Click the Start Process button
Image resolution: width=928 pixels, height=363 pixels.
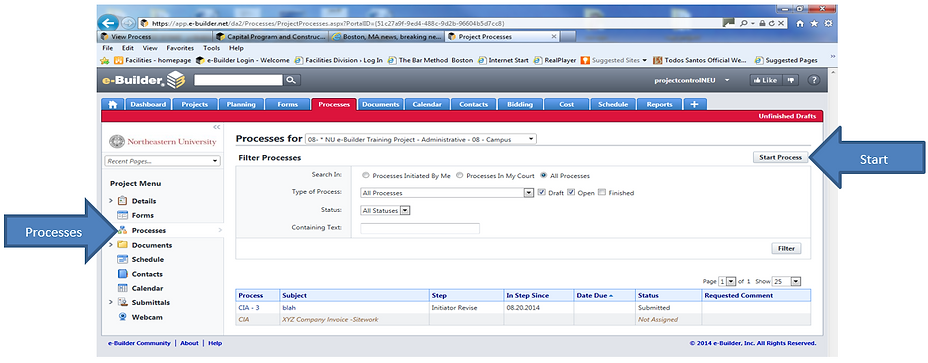click(780, 158)
